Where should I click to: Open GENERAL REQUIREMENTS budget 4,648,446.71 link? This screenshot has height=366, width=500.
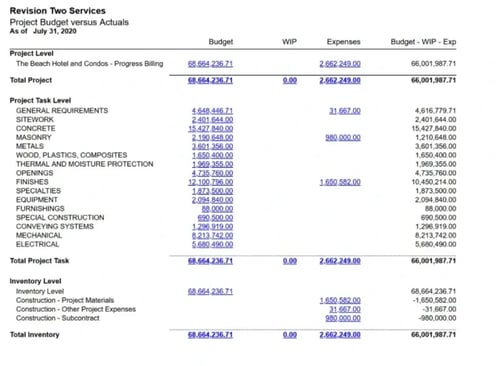click(x=212, y=111)
